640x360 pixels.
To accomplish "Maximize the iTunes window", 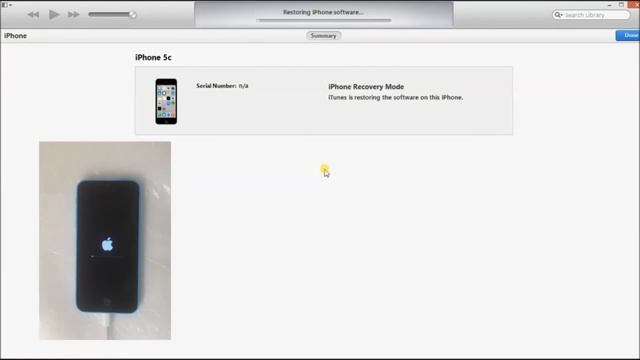I will (621, 5).
